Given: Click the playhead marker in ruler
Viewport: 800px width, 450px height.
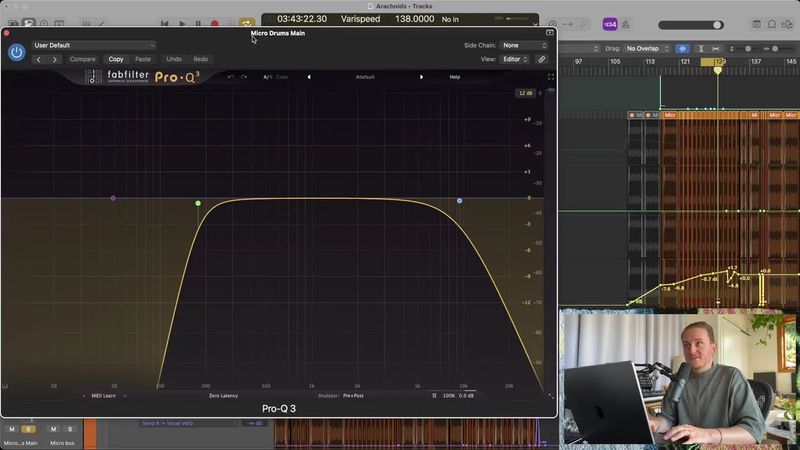Looking at the screenshot, I should pyautogui.click(x=718, y=70).
